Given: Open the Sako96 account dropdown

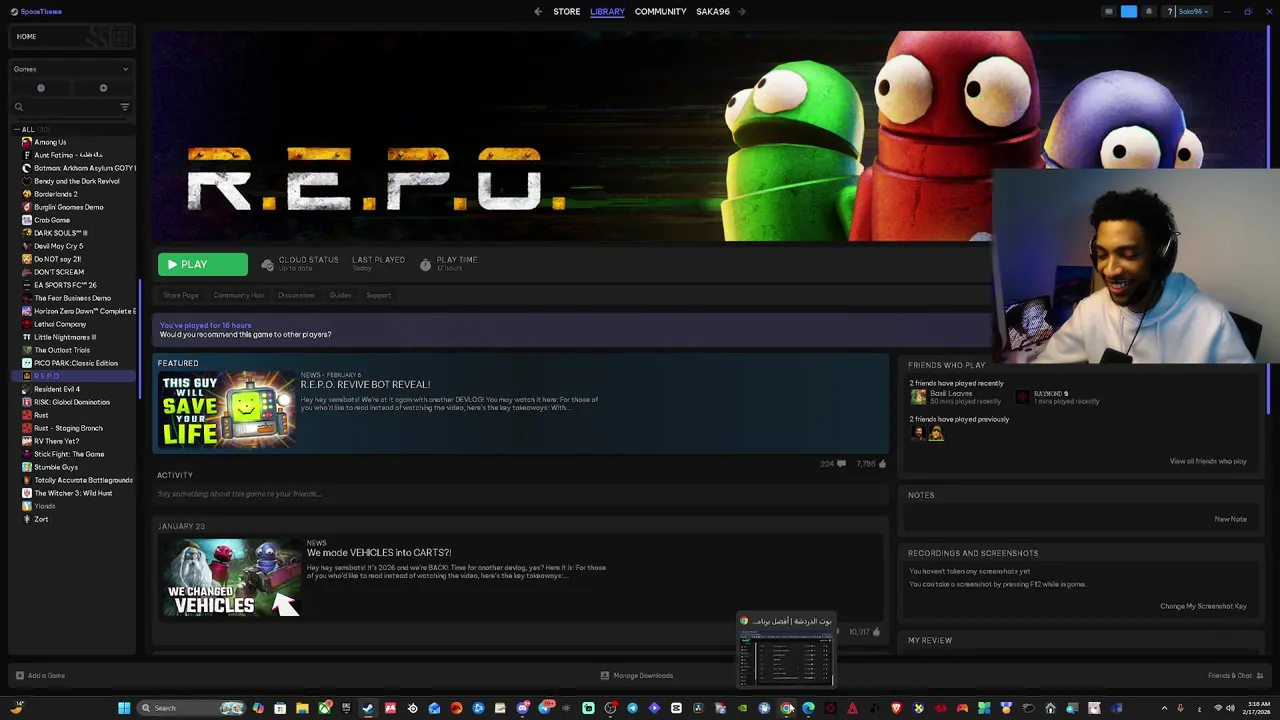Looking at the screenshot, I should [1194, 12].
